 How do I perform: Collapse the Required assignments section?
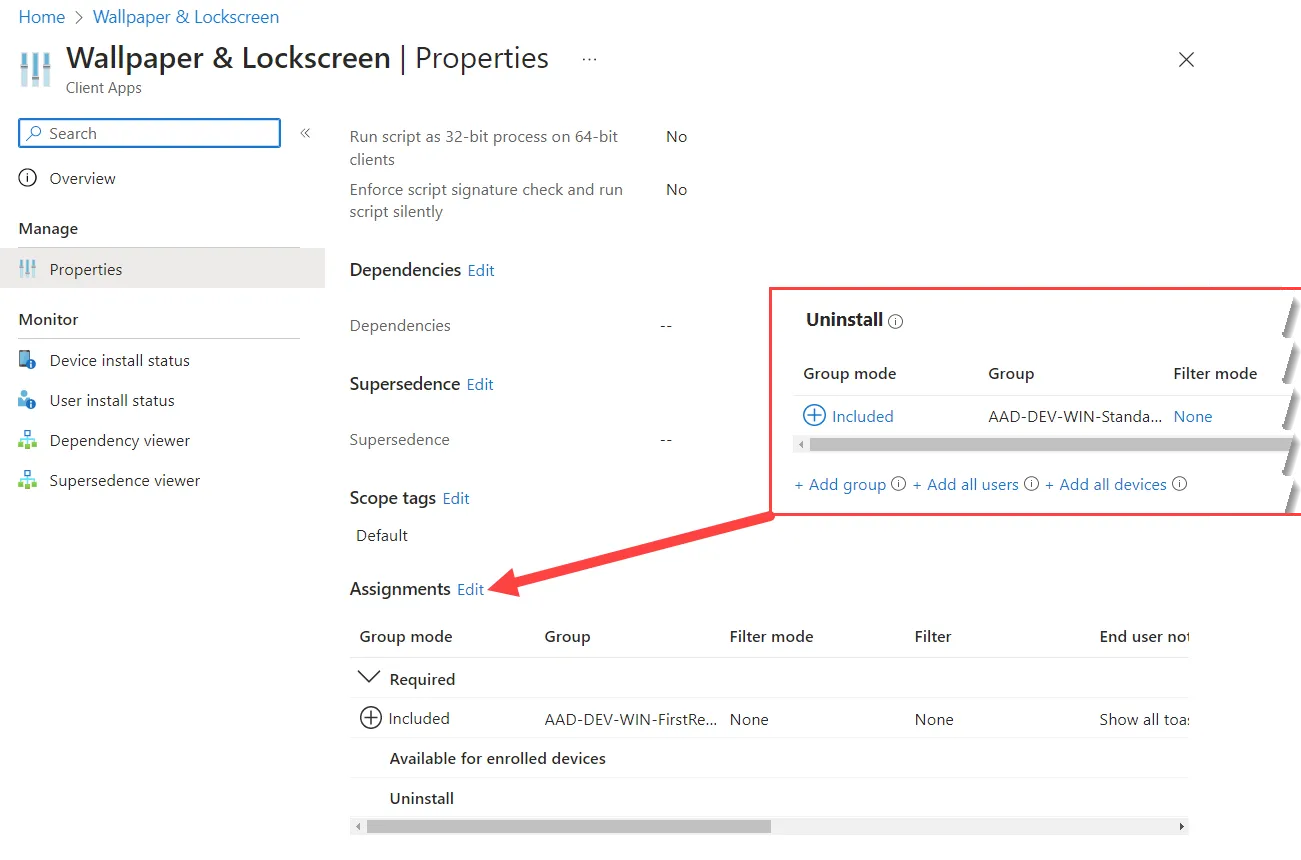[369, 678]
